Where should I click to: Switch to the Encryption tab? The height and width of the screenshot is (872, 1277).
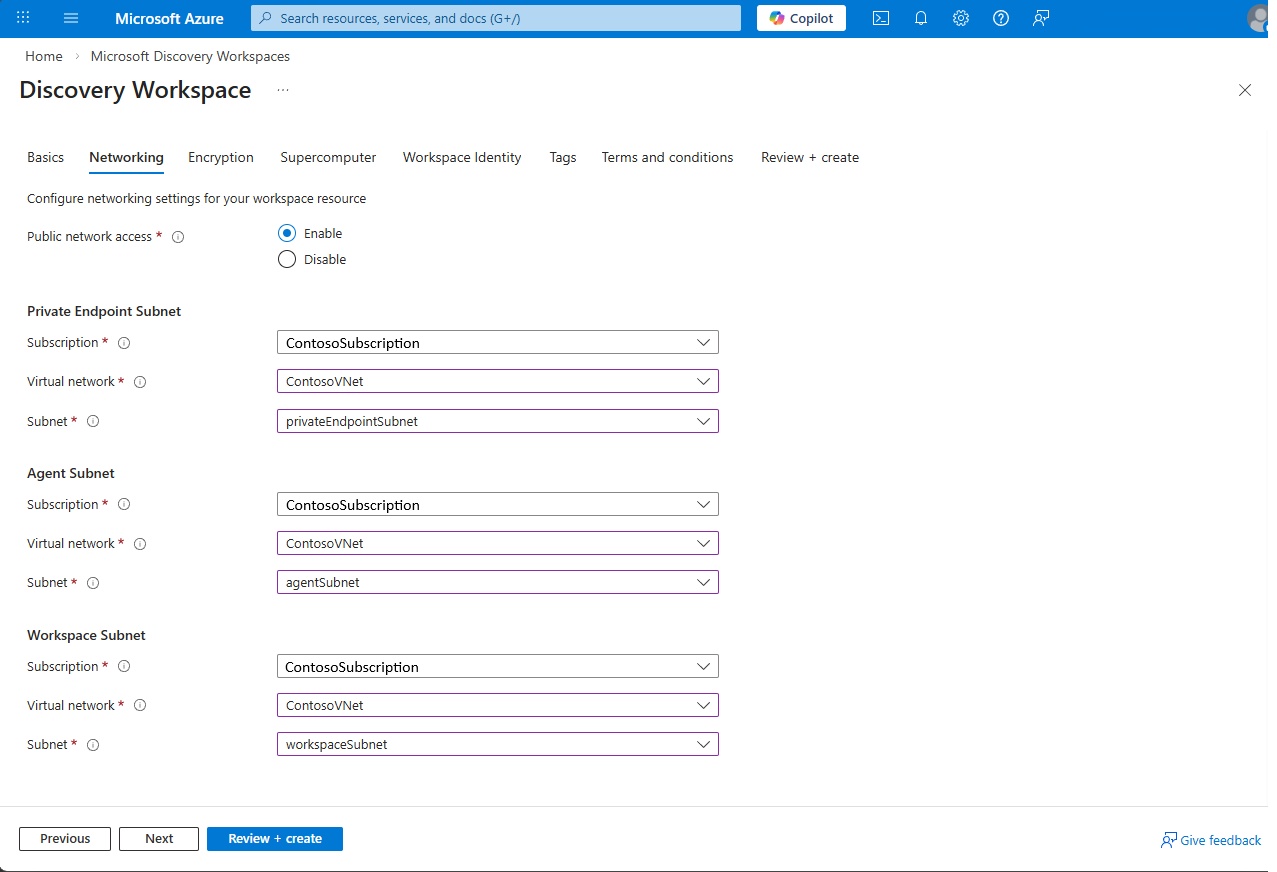[x=221, y=157]
